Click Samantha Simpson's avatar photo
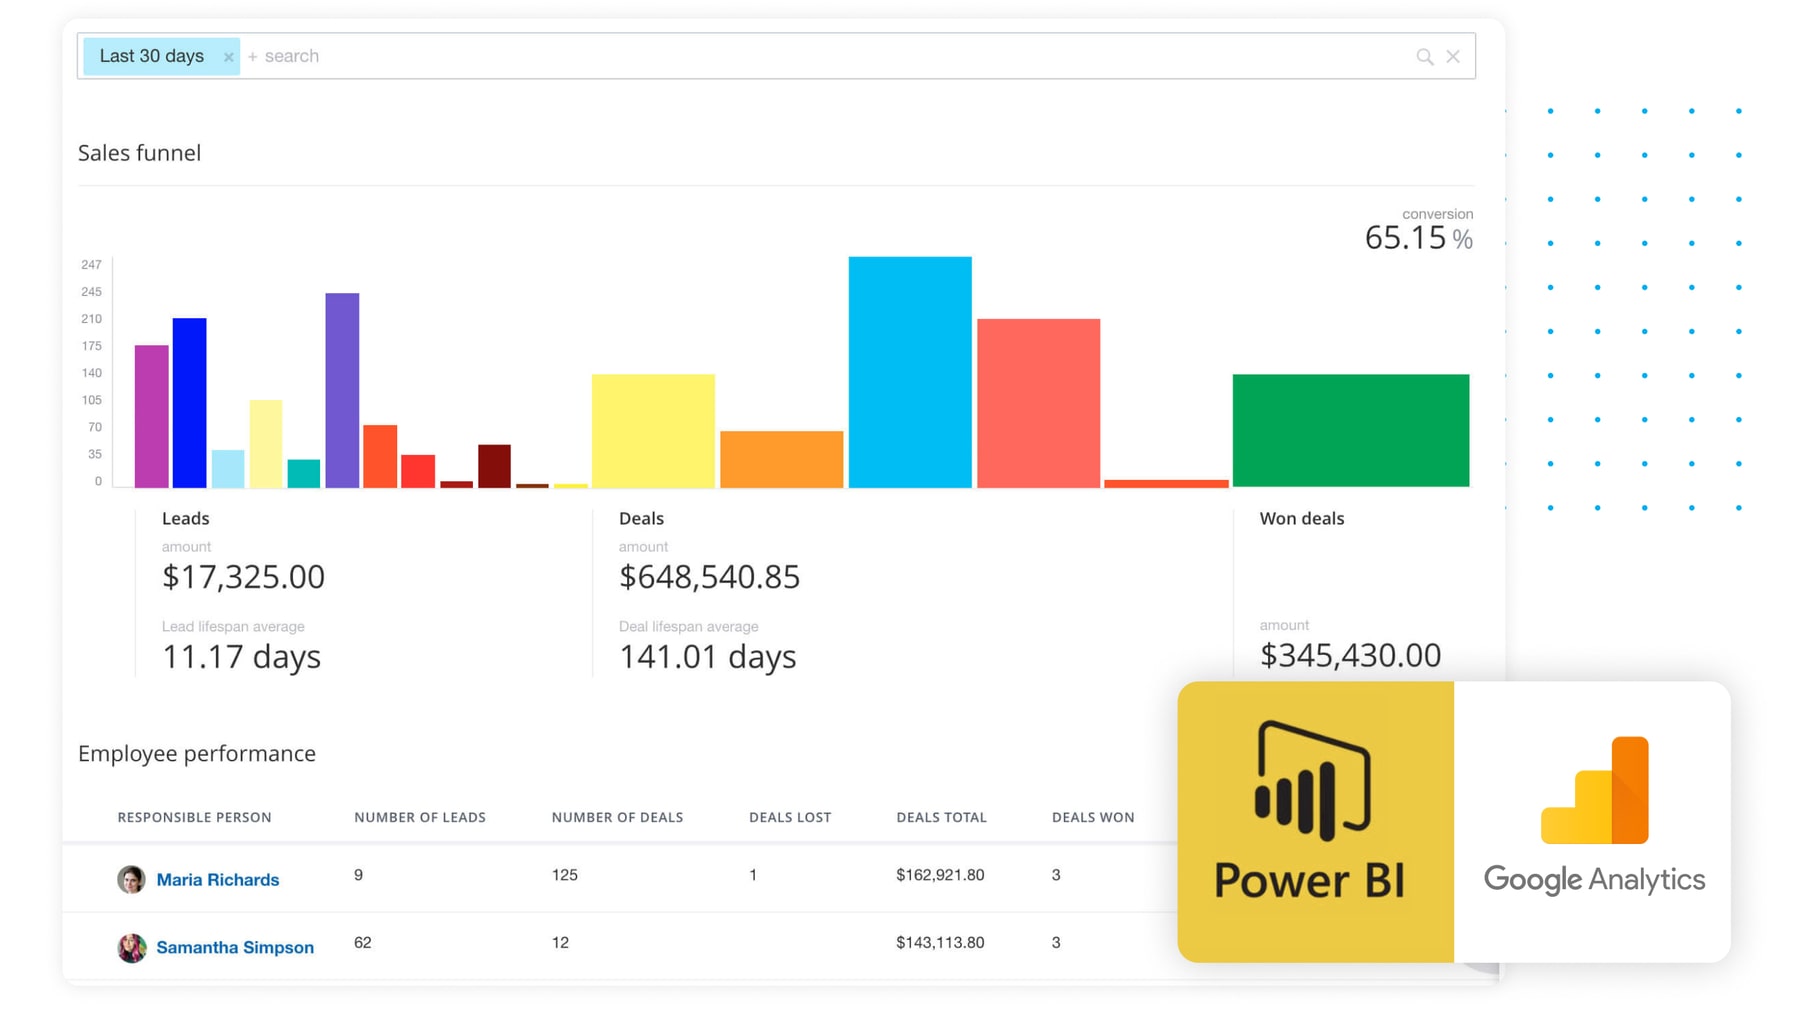 click(131, 947)
